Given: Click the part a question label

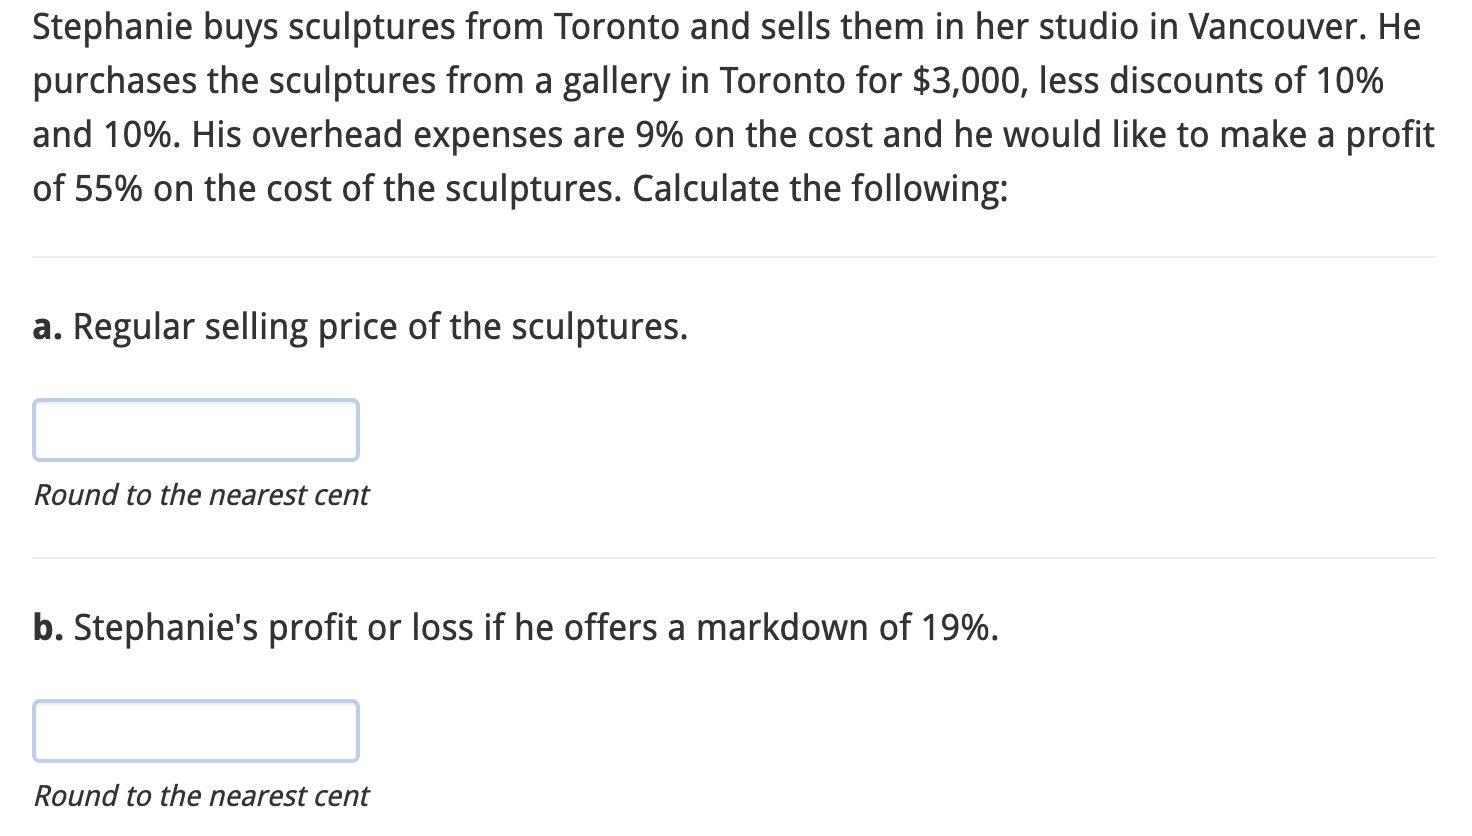Looking at the screenshot, I should (360, 326).
